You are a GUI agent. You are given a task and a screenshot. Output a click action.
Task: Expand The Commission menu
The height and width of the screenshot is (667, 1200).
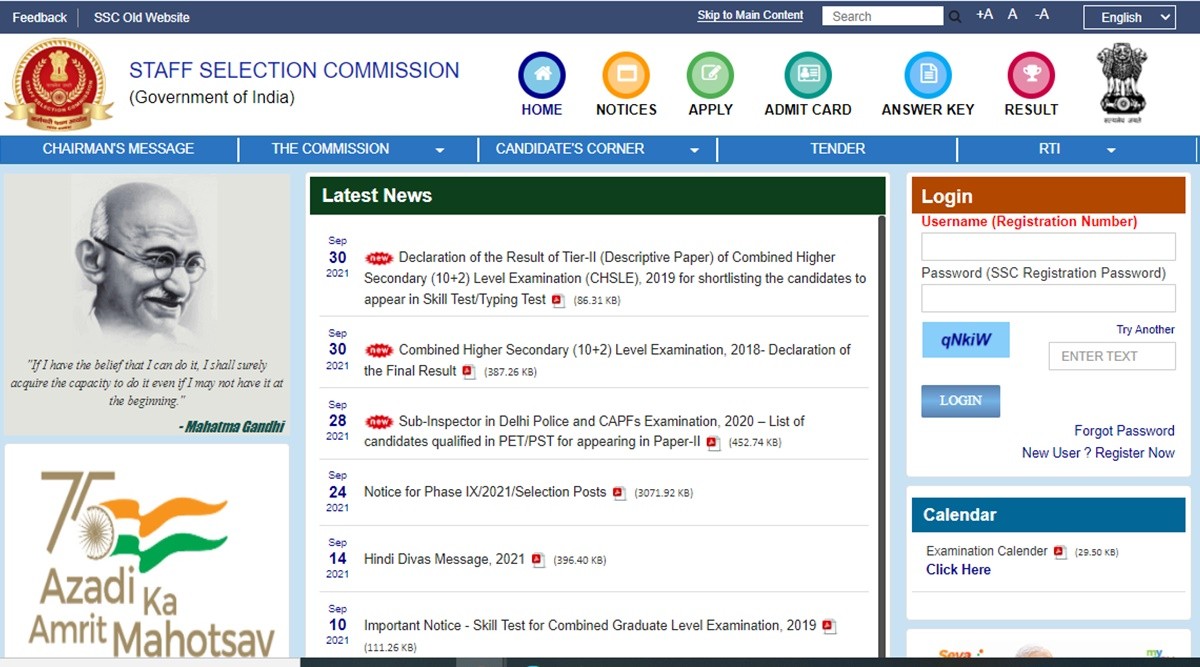coord(440,150)
